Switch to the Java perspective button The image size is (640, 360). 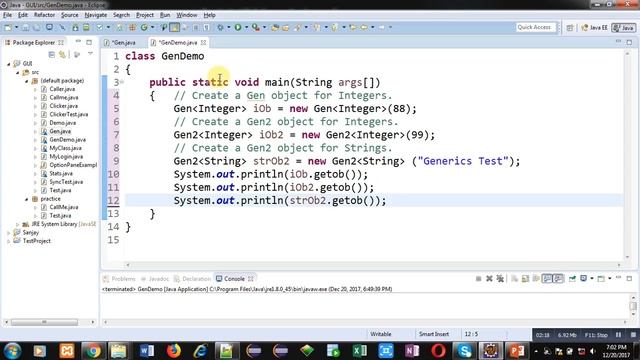[x=624, y=27]
